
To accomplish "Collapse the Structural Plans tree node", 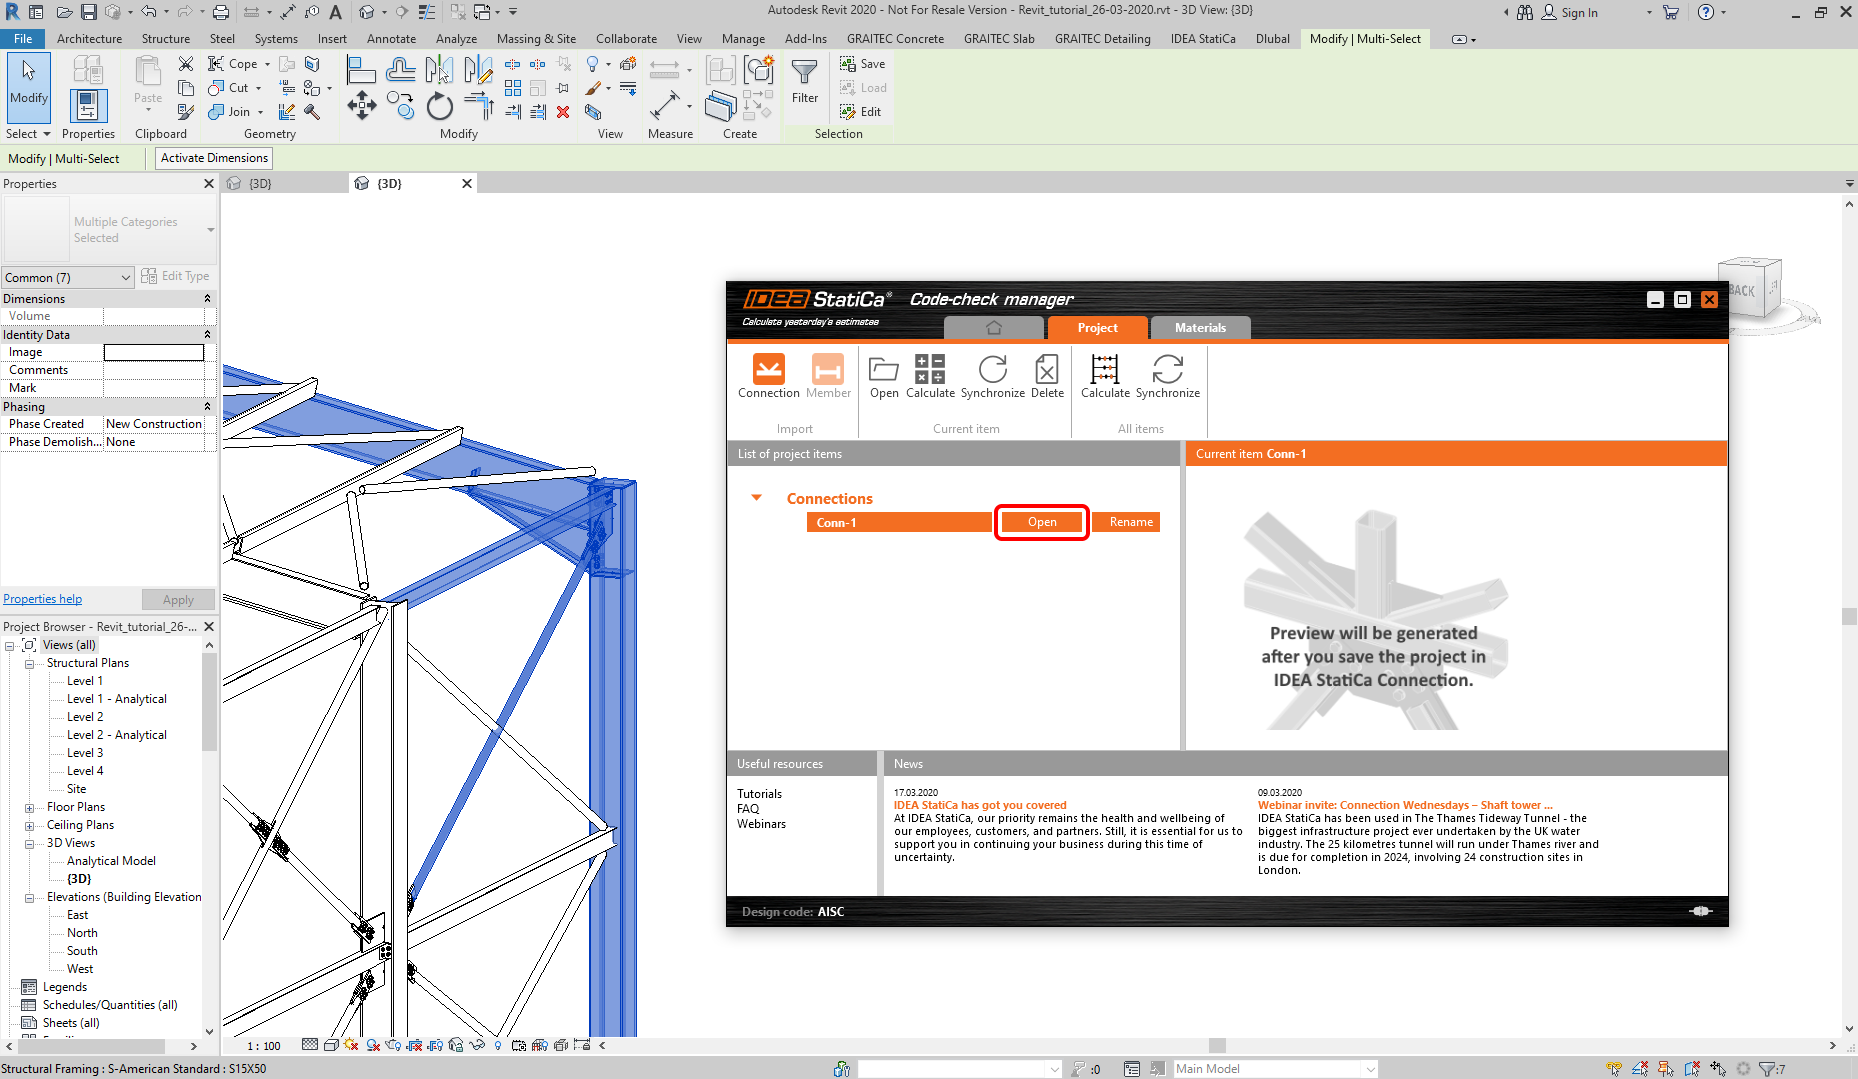I will (29, 664).
